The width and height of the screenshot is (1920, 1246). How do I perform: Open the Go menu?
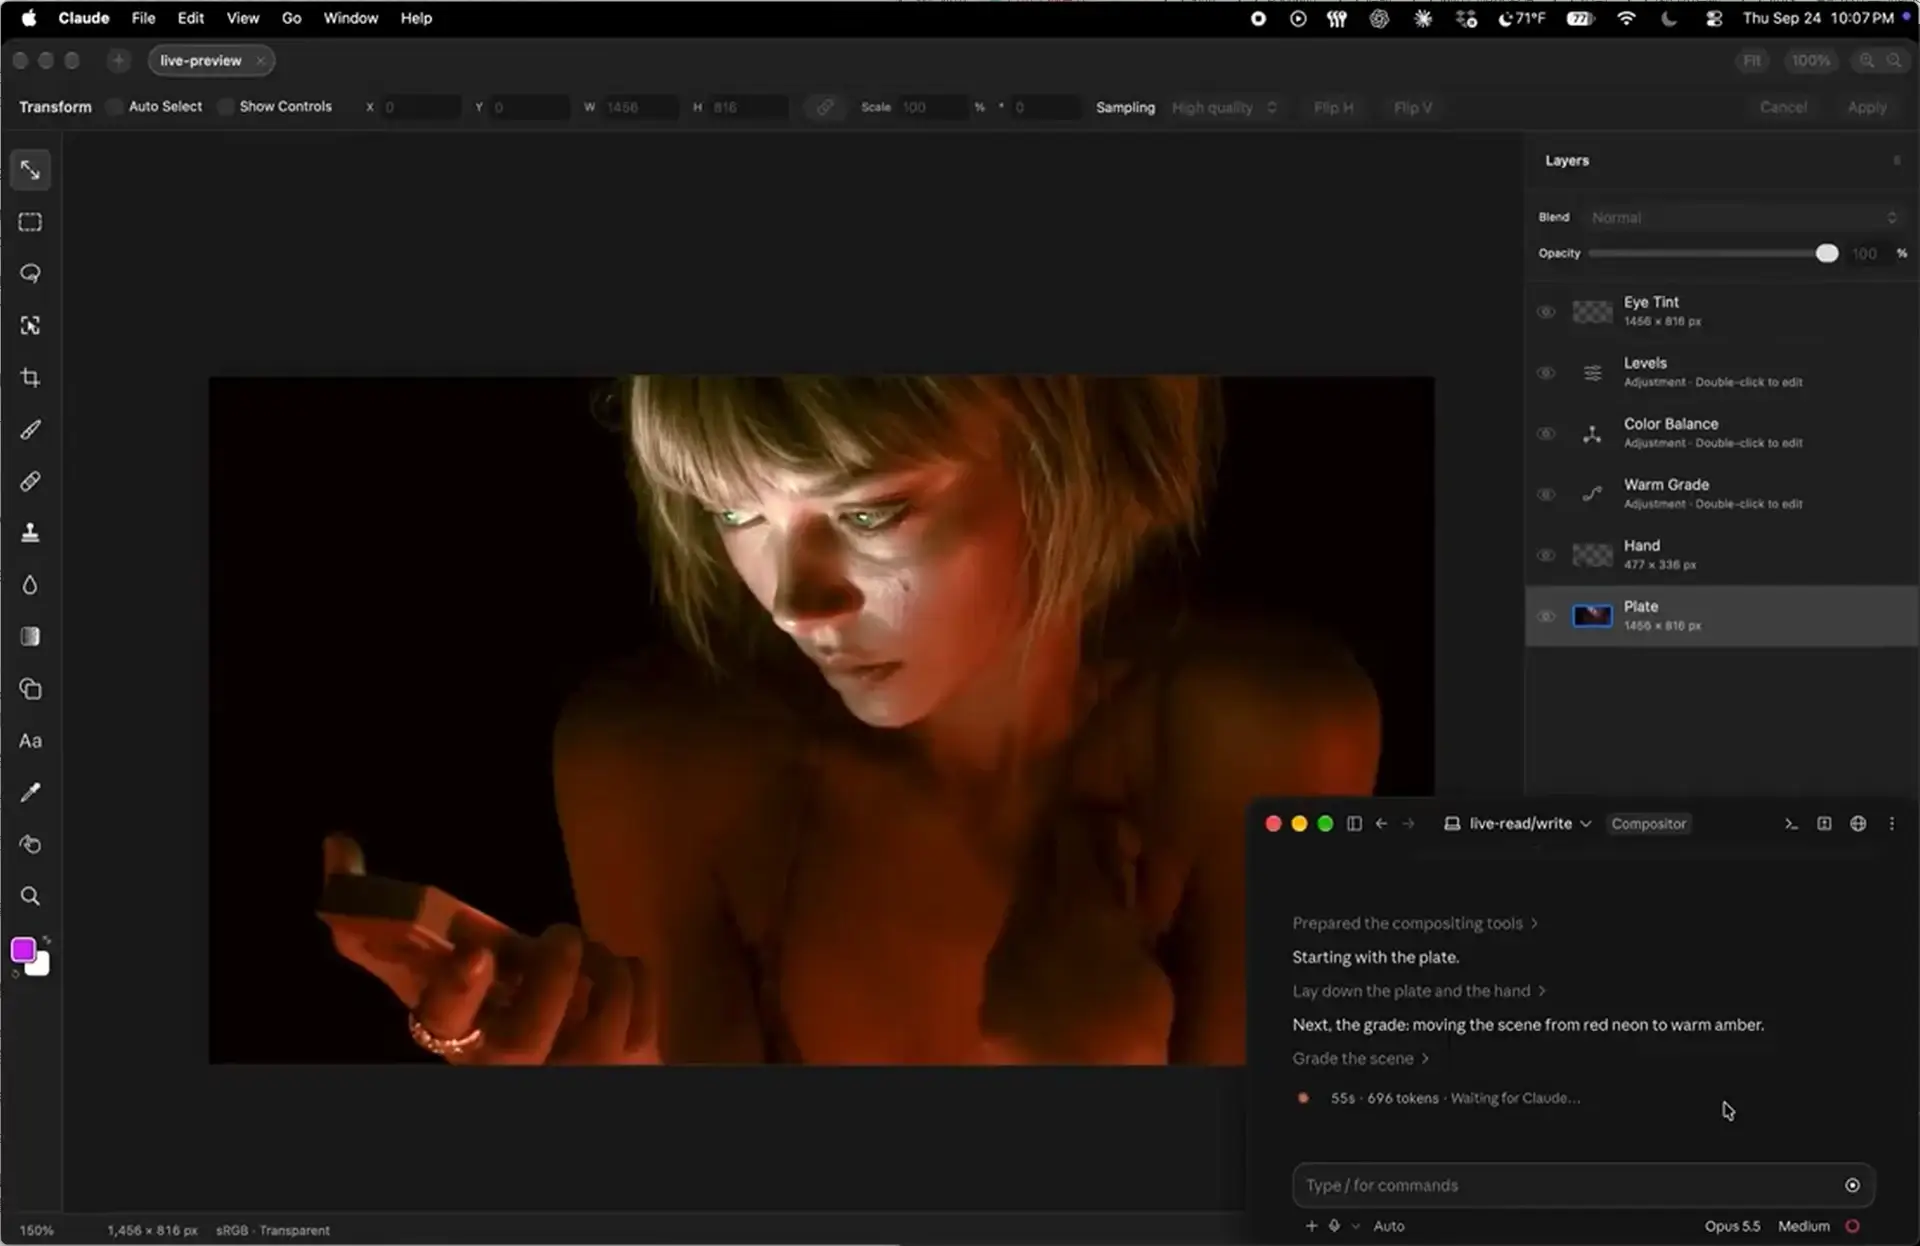(x=291, y=18)
